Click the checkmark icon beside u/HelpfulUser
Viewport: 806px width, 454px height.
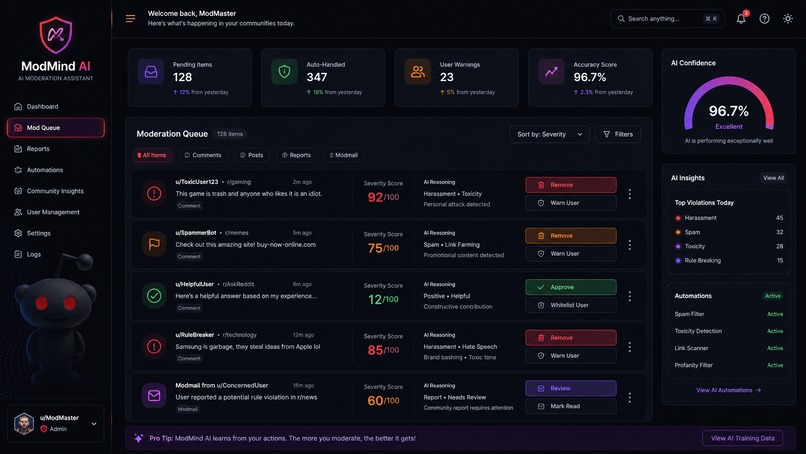[x=154, y=295]
